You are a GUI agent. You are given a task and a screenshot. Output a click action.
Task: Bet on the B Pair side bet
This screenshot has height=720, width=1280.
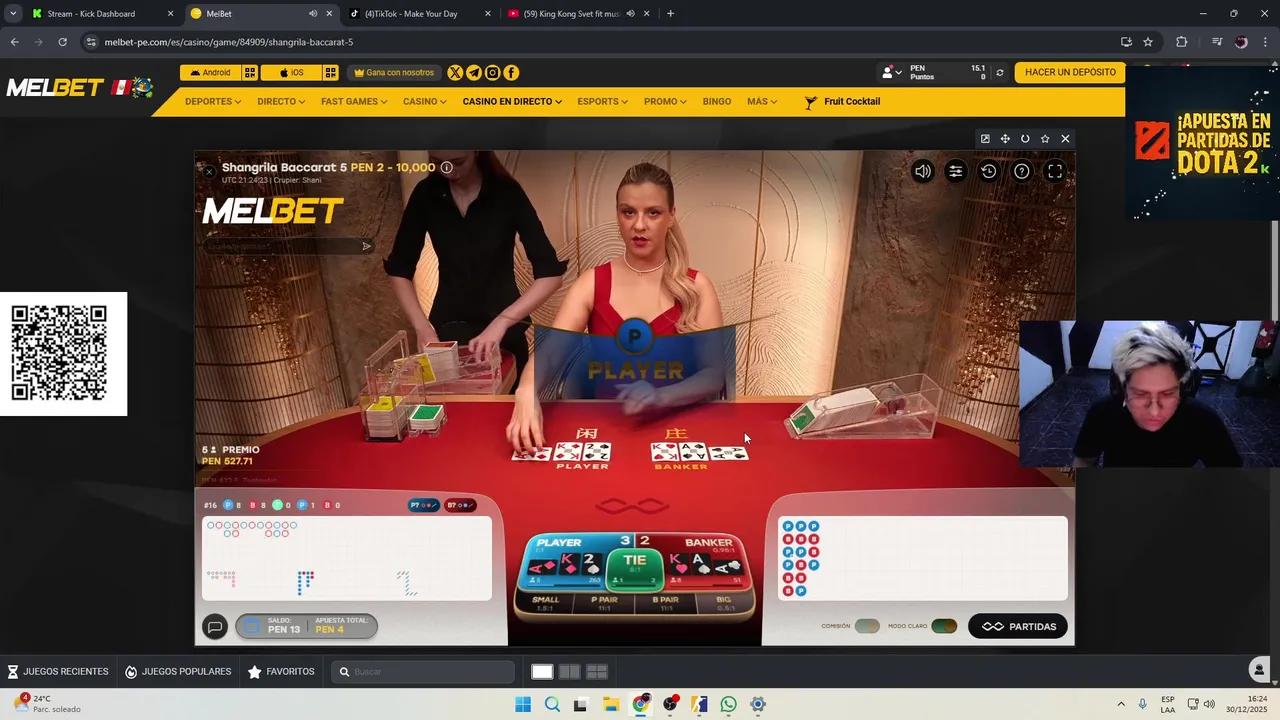click(x=665, y=603)
